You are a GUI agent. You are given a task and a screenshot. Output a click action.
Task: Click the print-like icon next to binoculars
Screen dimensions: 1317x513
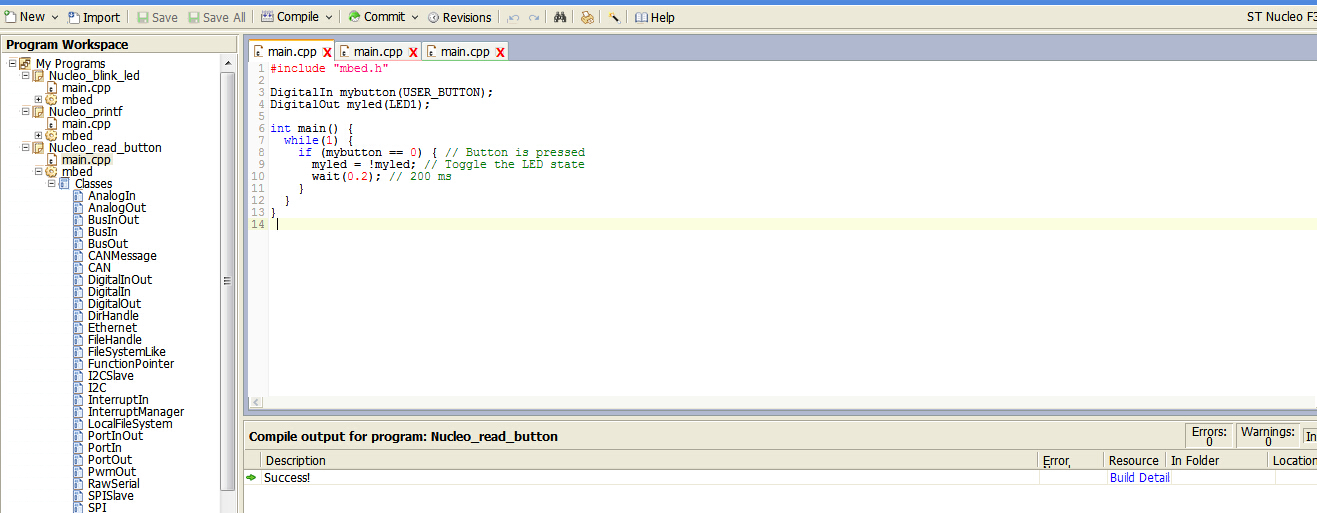coord(587,17)
